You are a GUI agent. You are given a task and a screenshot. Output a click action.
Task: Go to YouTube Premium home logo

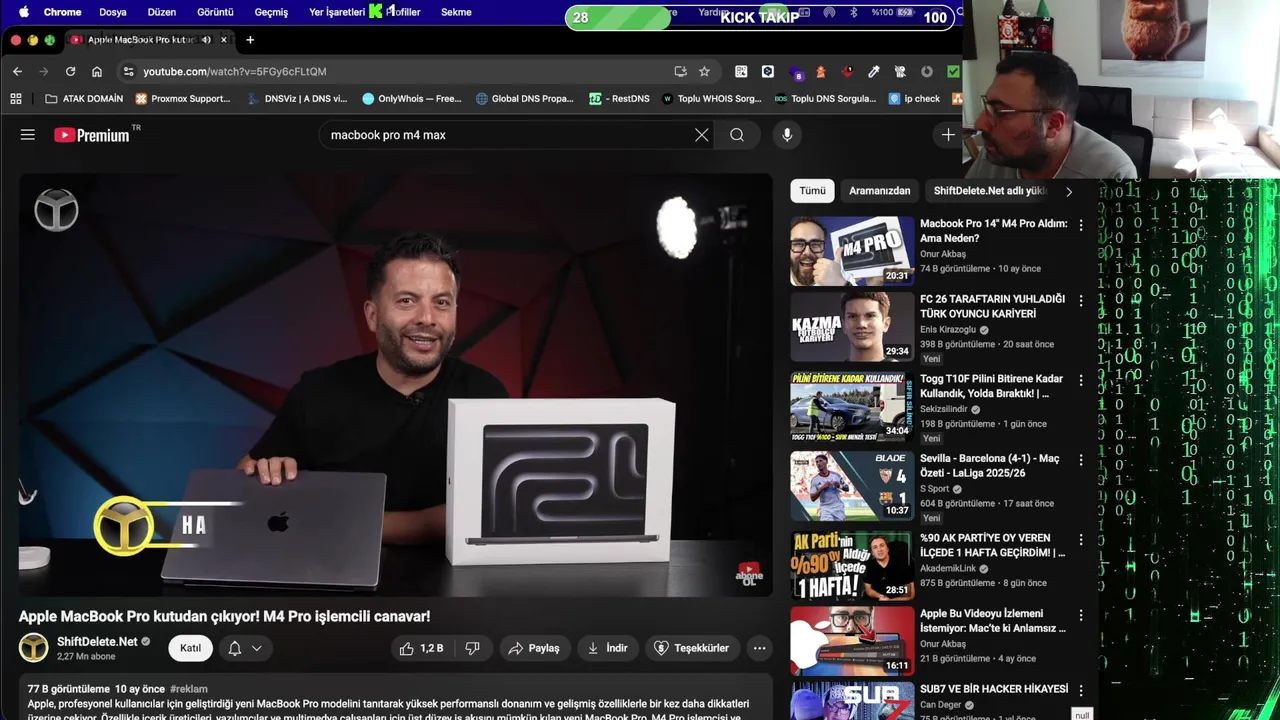[x=92, y=135]
